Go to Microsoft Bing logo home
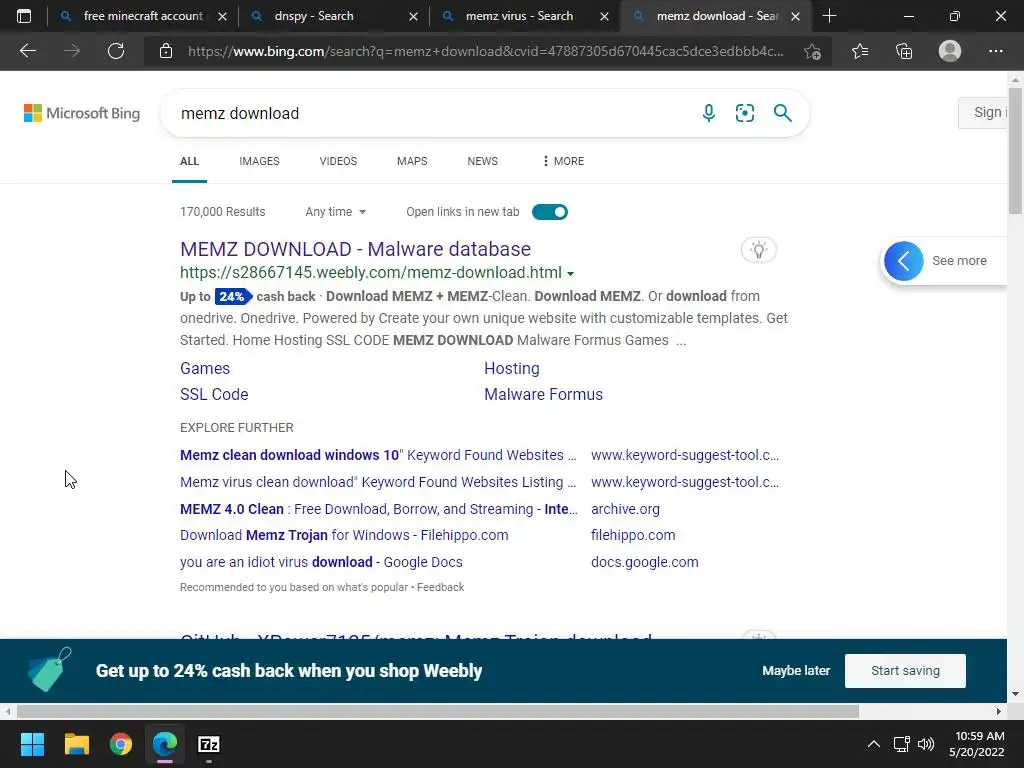This screenshot has height=768, width=1024. coord(82,113)
